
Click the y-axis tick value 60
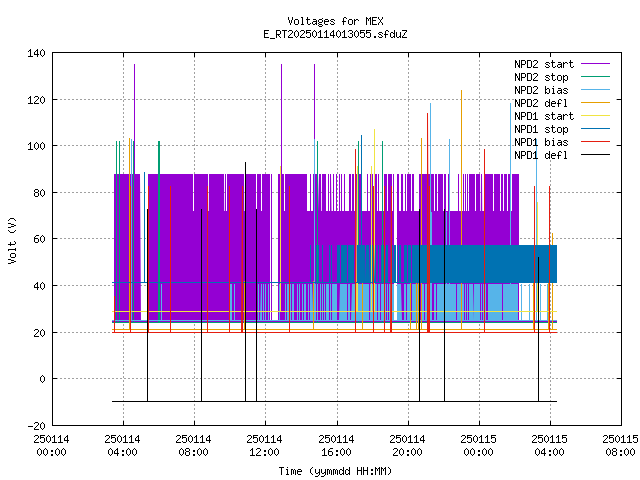(39, 239)
